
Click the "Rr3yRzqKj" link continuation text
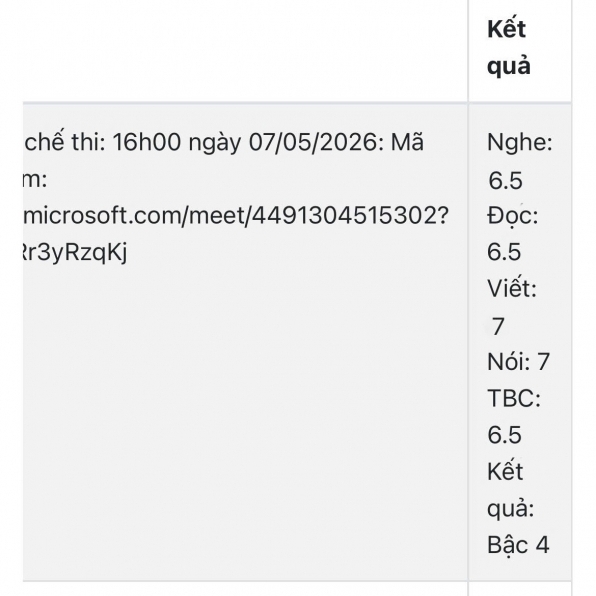(x=75, y=252)
